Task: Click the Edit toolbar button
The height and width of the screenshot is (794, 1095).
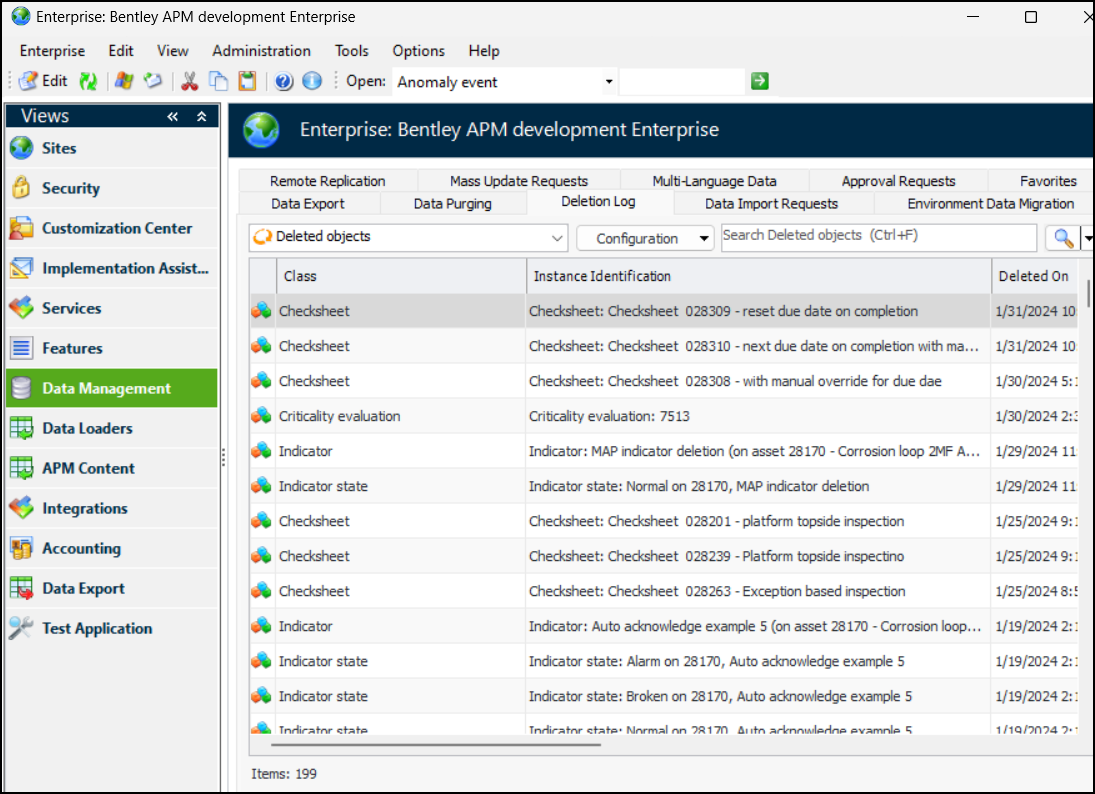Action: coord(43,82)
